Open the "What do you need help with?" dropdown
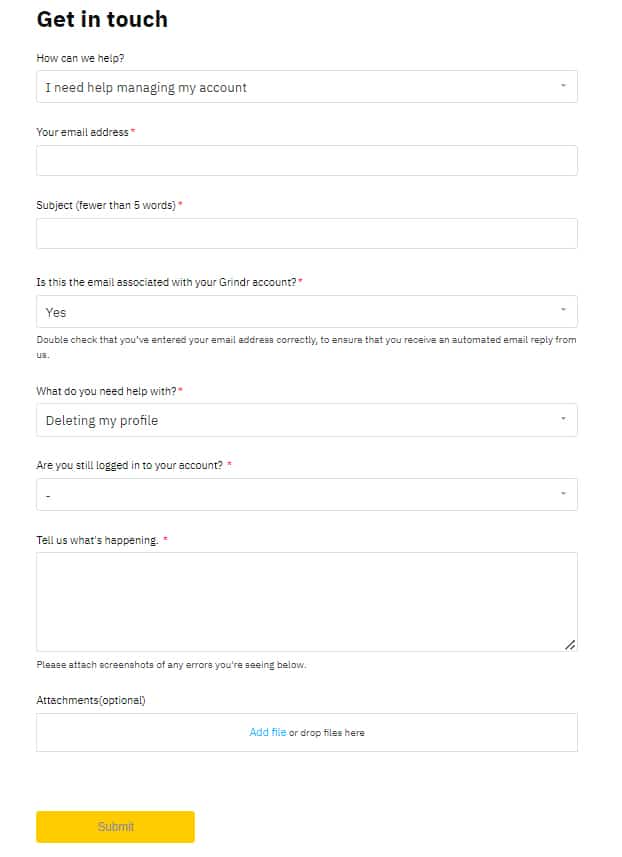 point(306,419)
